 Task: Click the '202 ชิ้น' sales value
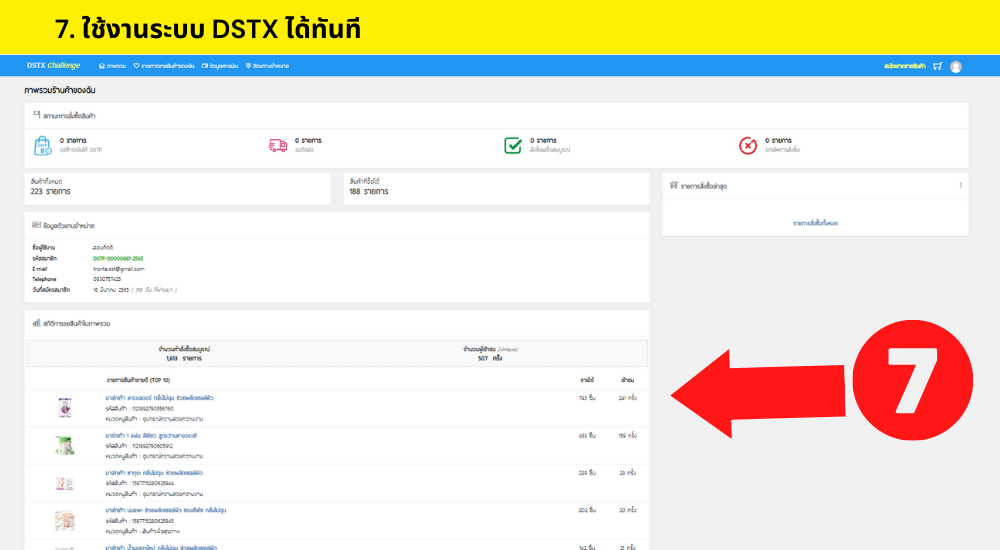(587, 510)
